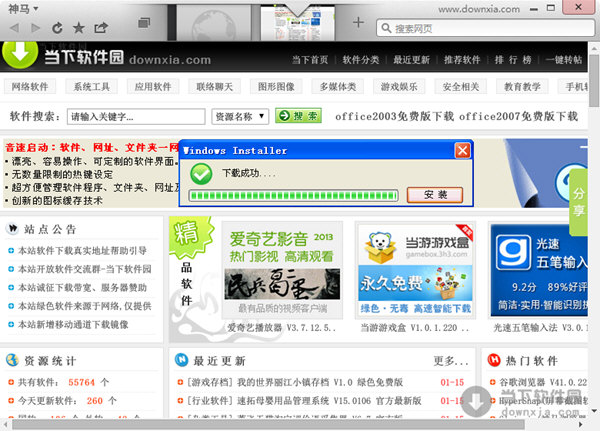The width and height of the screenshot is (600, 431).
Task: Select the active downxia page tab thumbnail
Action: pyautogui.click(x=298, y=23)
